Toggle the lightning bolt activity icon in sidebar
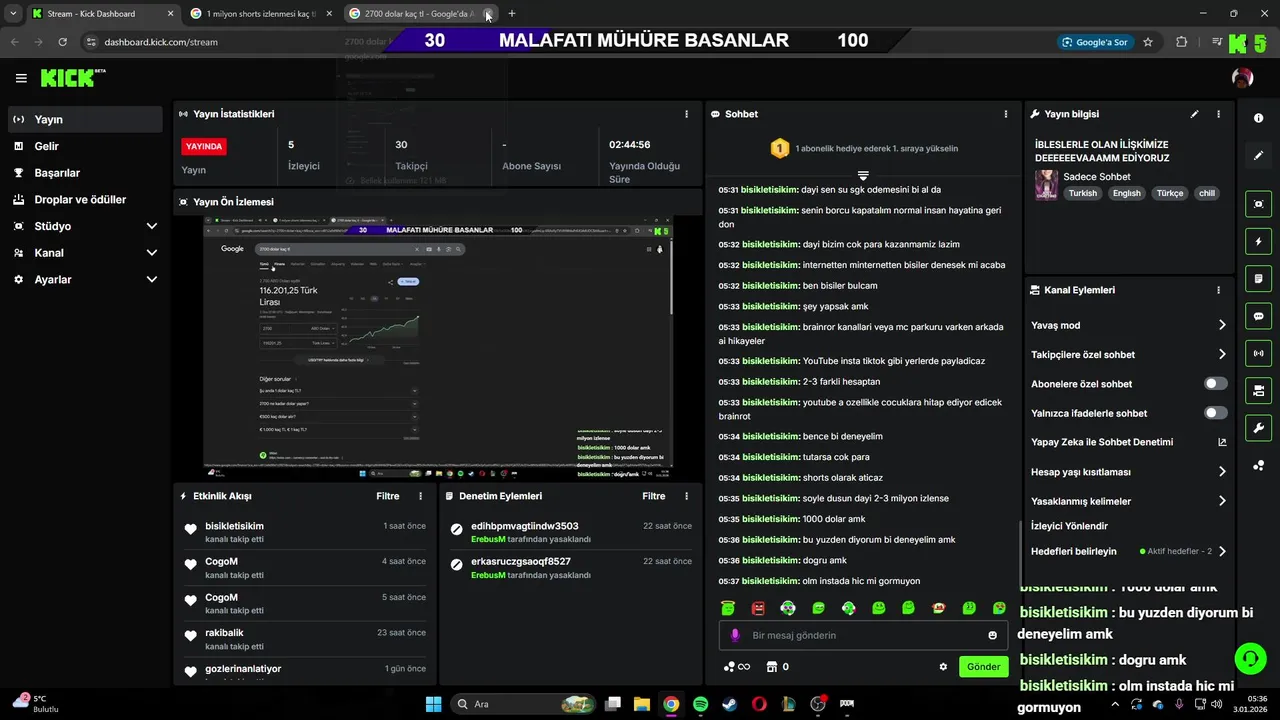This screenshot has width=1280, height=720. pyautogui.click(x=1258, y=241)
